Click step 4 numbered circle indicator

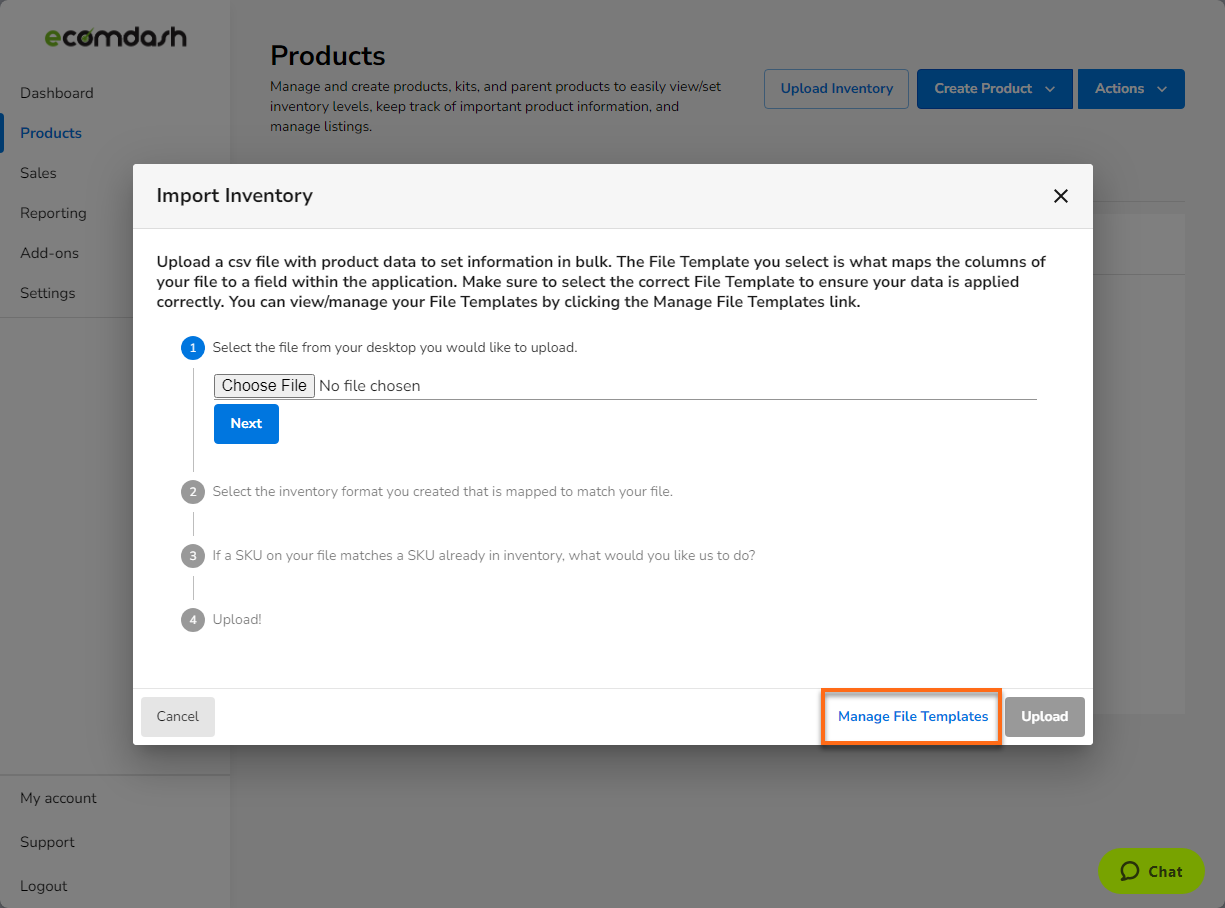193,620
